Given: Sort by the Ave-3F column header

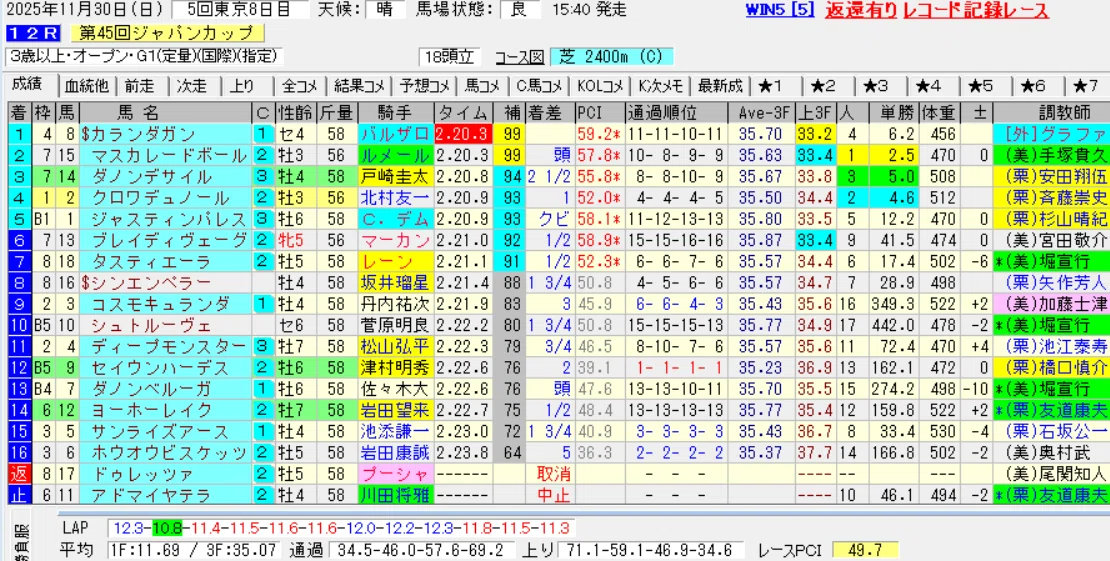Looking at the screenshot, I should click(x=761, y=113).
